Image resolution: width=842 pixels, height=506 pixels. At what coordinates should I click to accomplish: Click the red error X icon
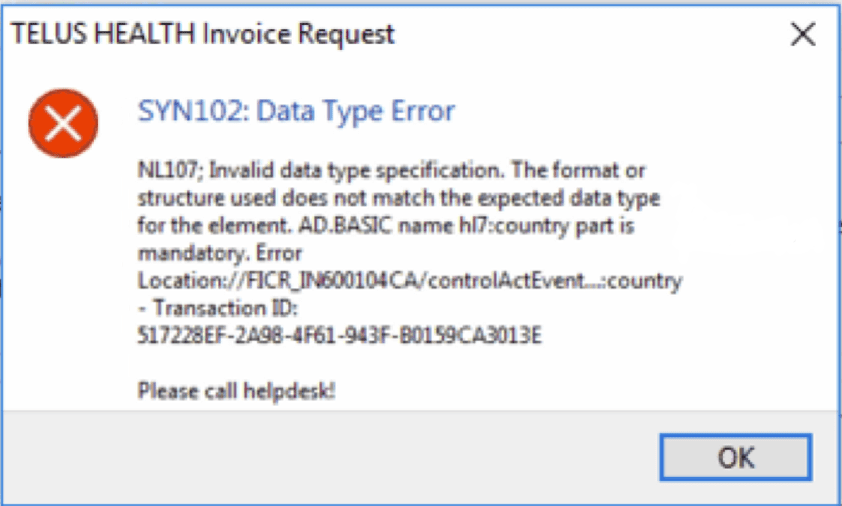[x=63, y=125]
